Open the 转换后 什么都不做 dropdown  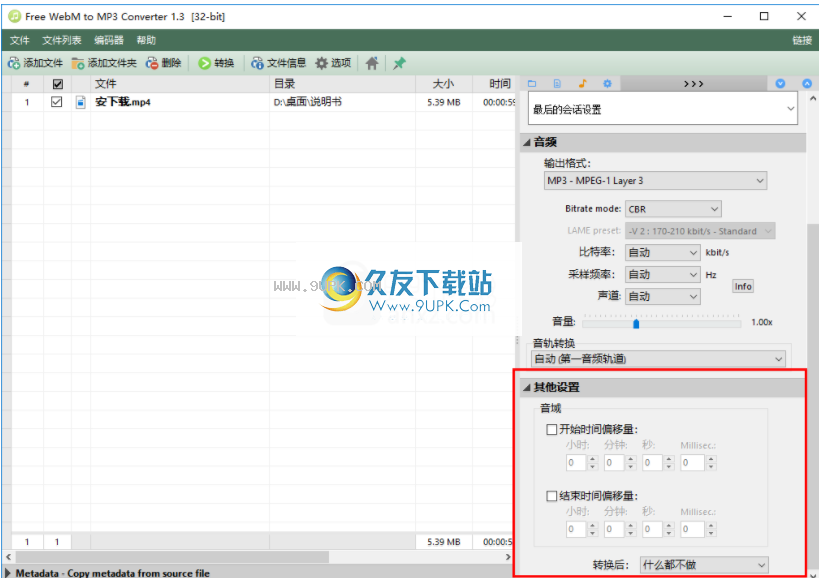tap(704, 564)
